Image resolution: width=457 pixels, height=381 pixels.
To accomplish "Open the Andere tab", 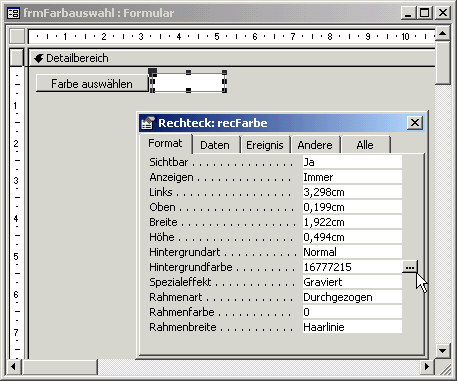I will (x=315, y=145).
